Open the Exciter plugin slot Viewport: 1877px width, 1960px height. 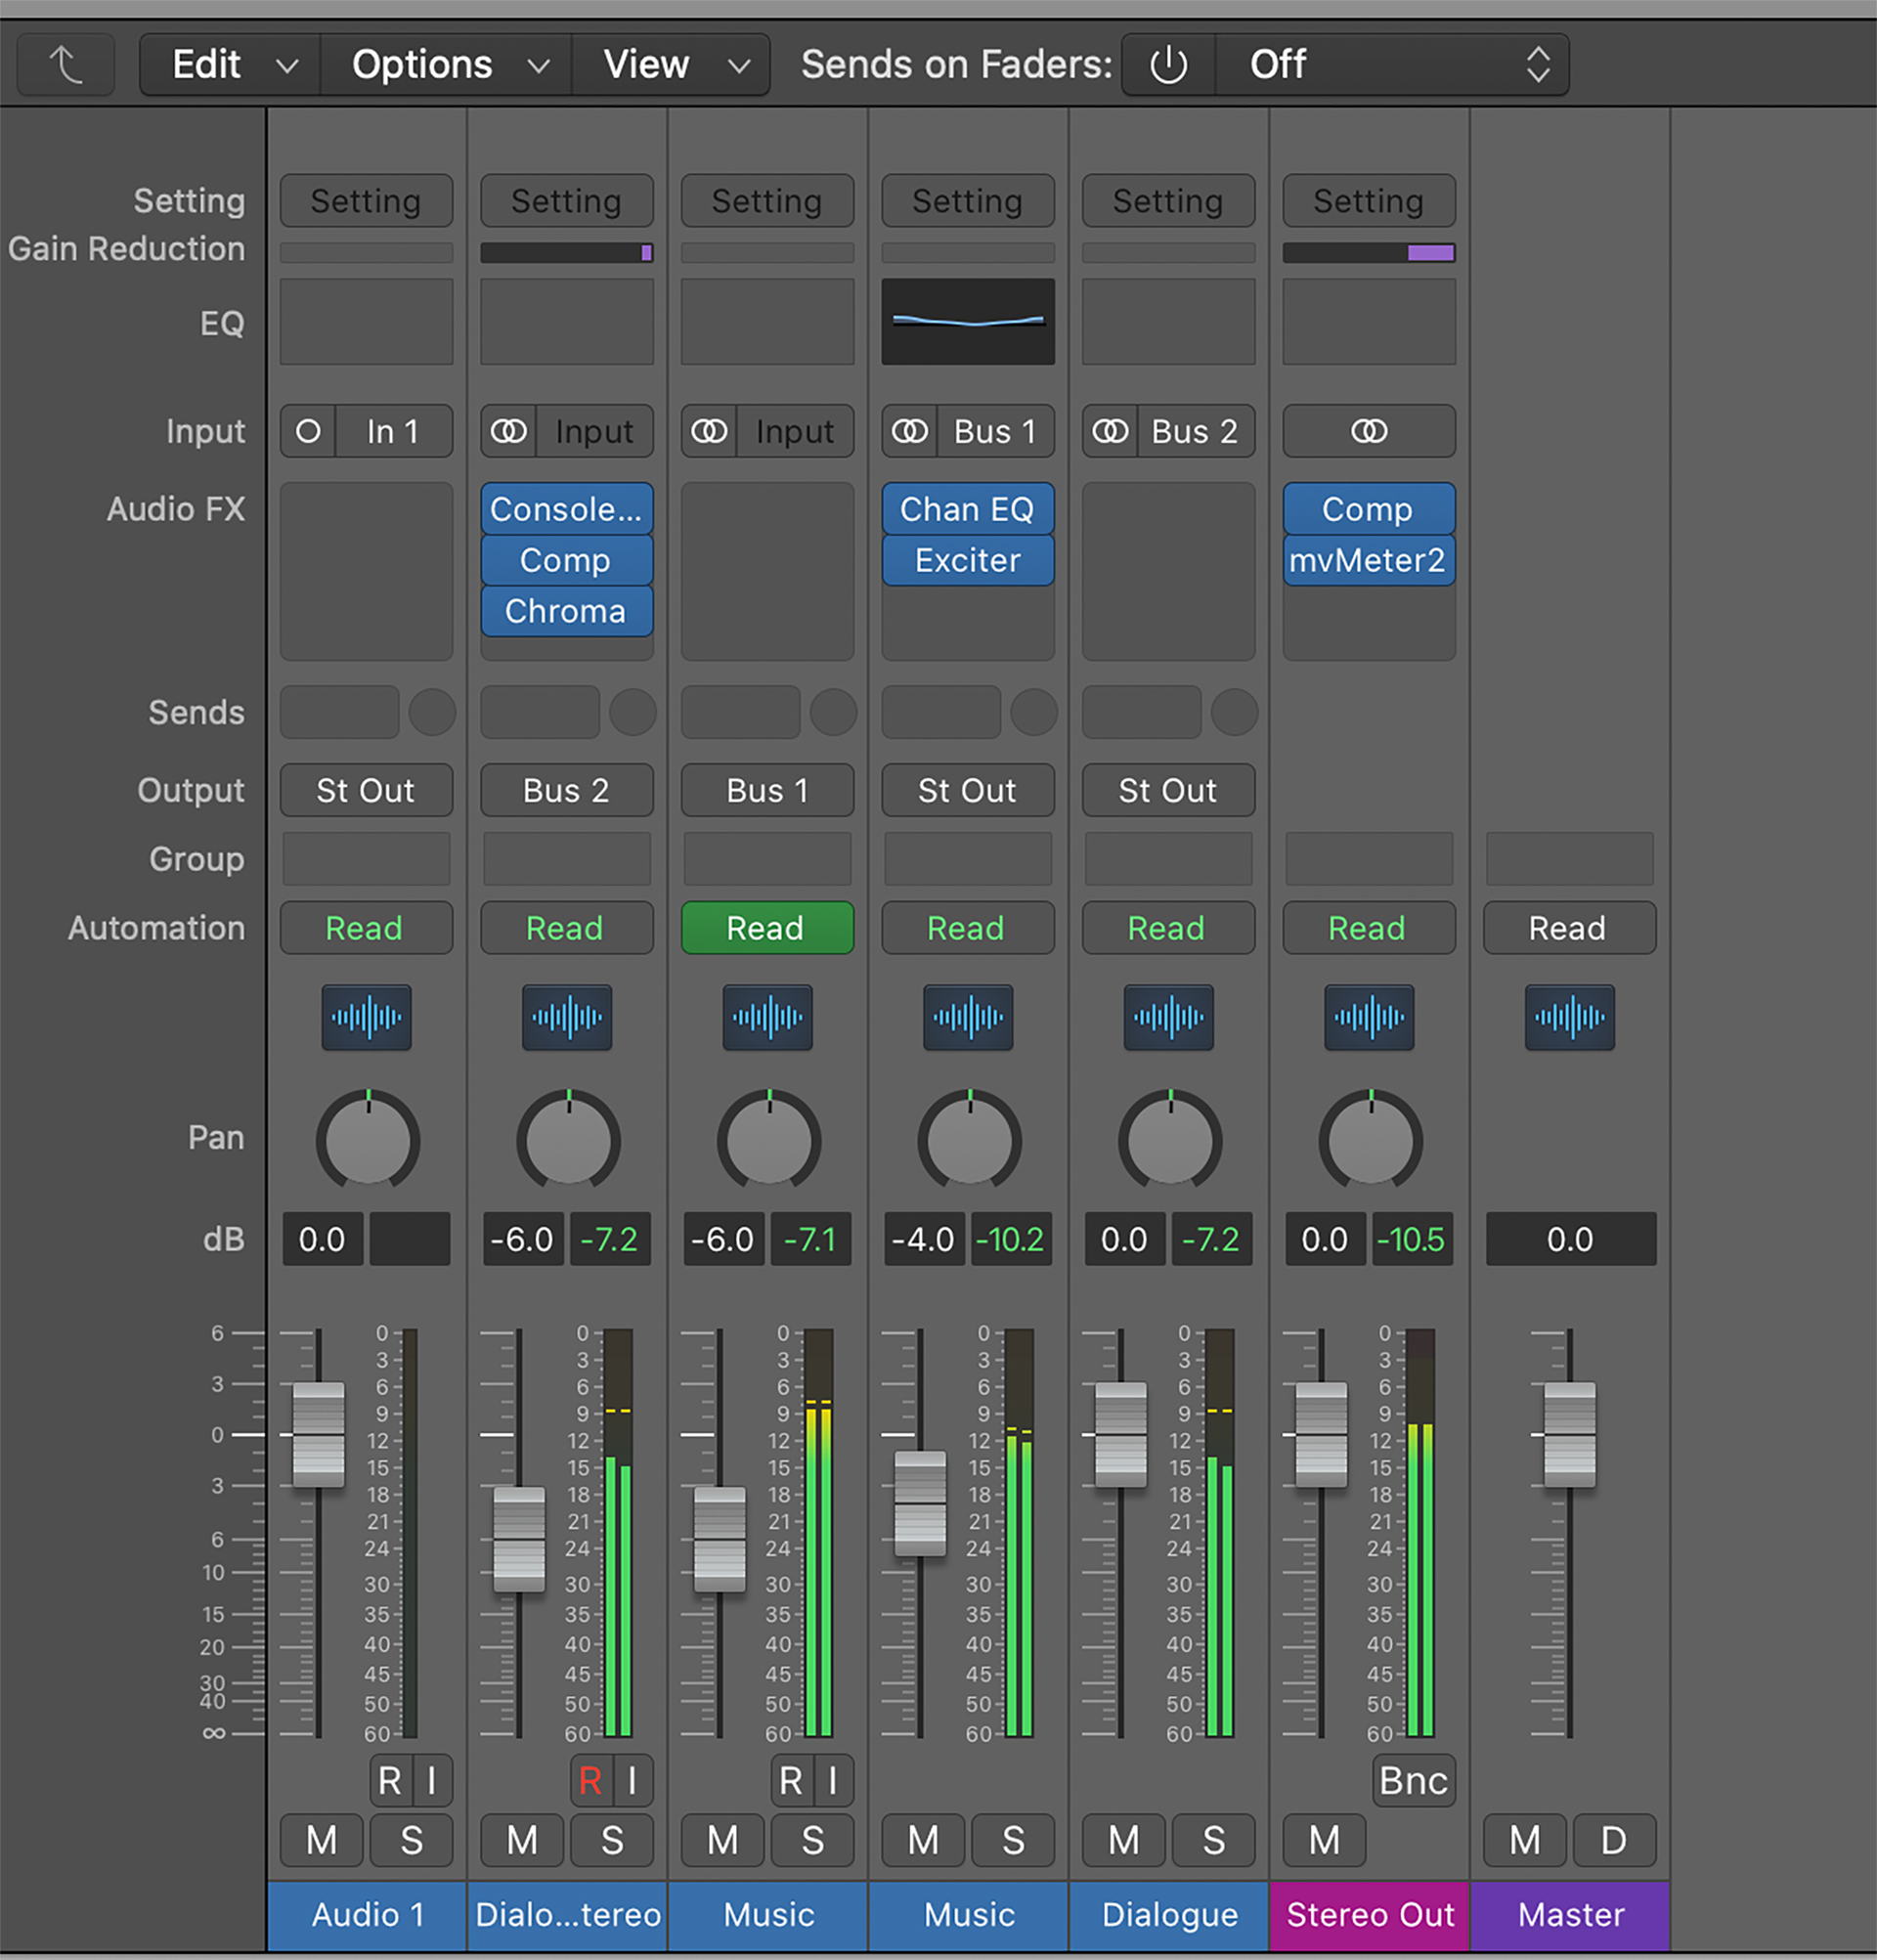[968, 560]
